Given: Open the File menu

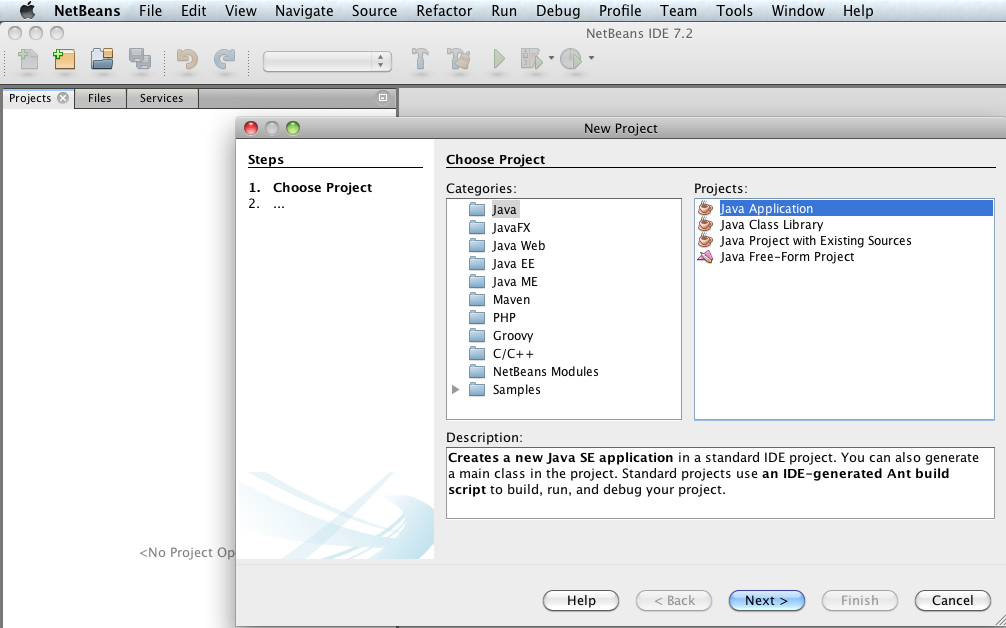Looking at the screenshot, I should point(150,11).
